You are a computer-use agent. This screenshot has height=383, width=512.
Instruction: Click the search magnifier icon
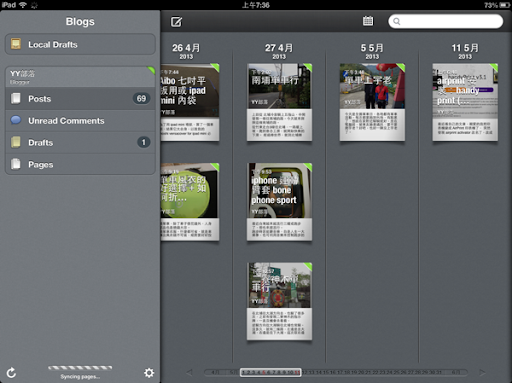click(396, 21)
